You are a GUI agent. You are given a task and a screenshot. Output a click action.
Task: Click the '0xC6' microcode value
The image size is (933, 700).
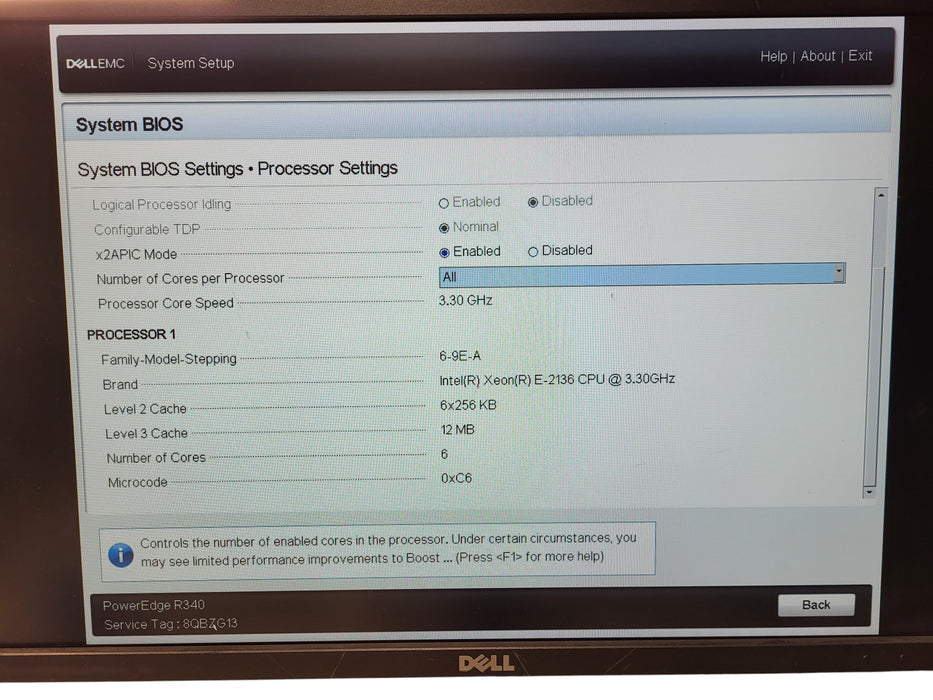(456, 478)
